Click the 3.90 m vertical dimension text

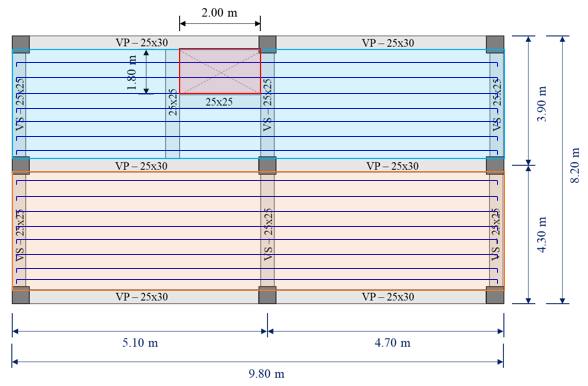542,104
